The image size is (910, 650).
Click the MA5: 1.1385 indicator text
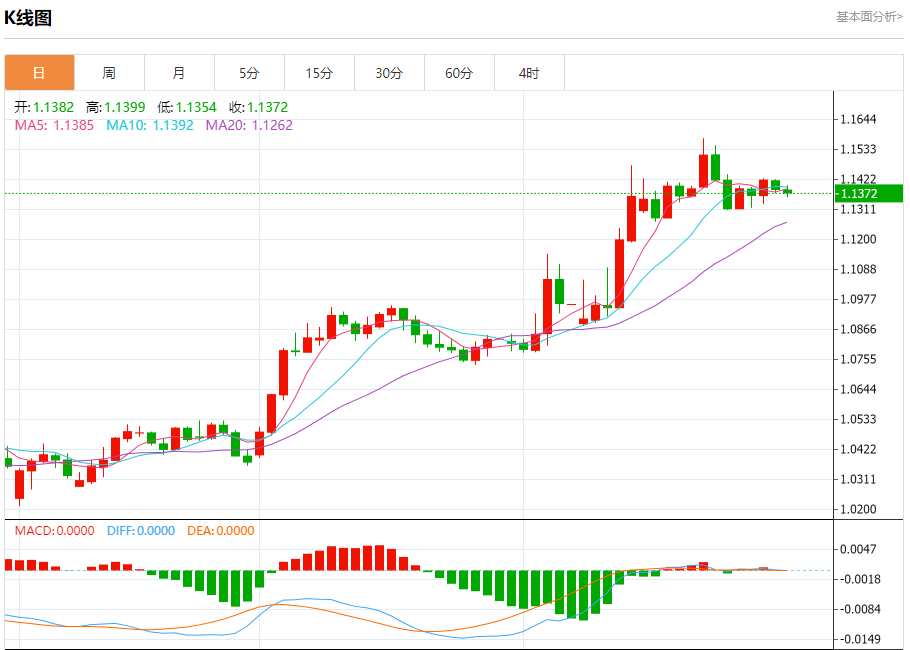click(54, 125)
